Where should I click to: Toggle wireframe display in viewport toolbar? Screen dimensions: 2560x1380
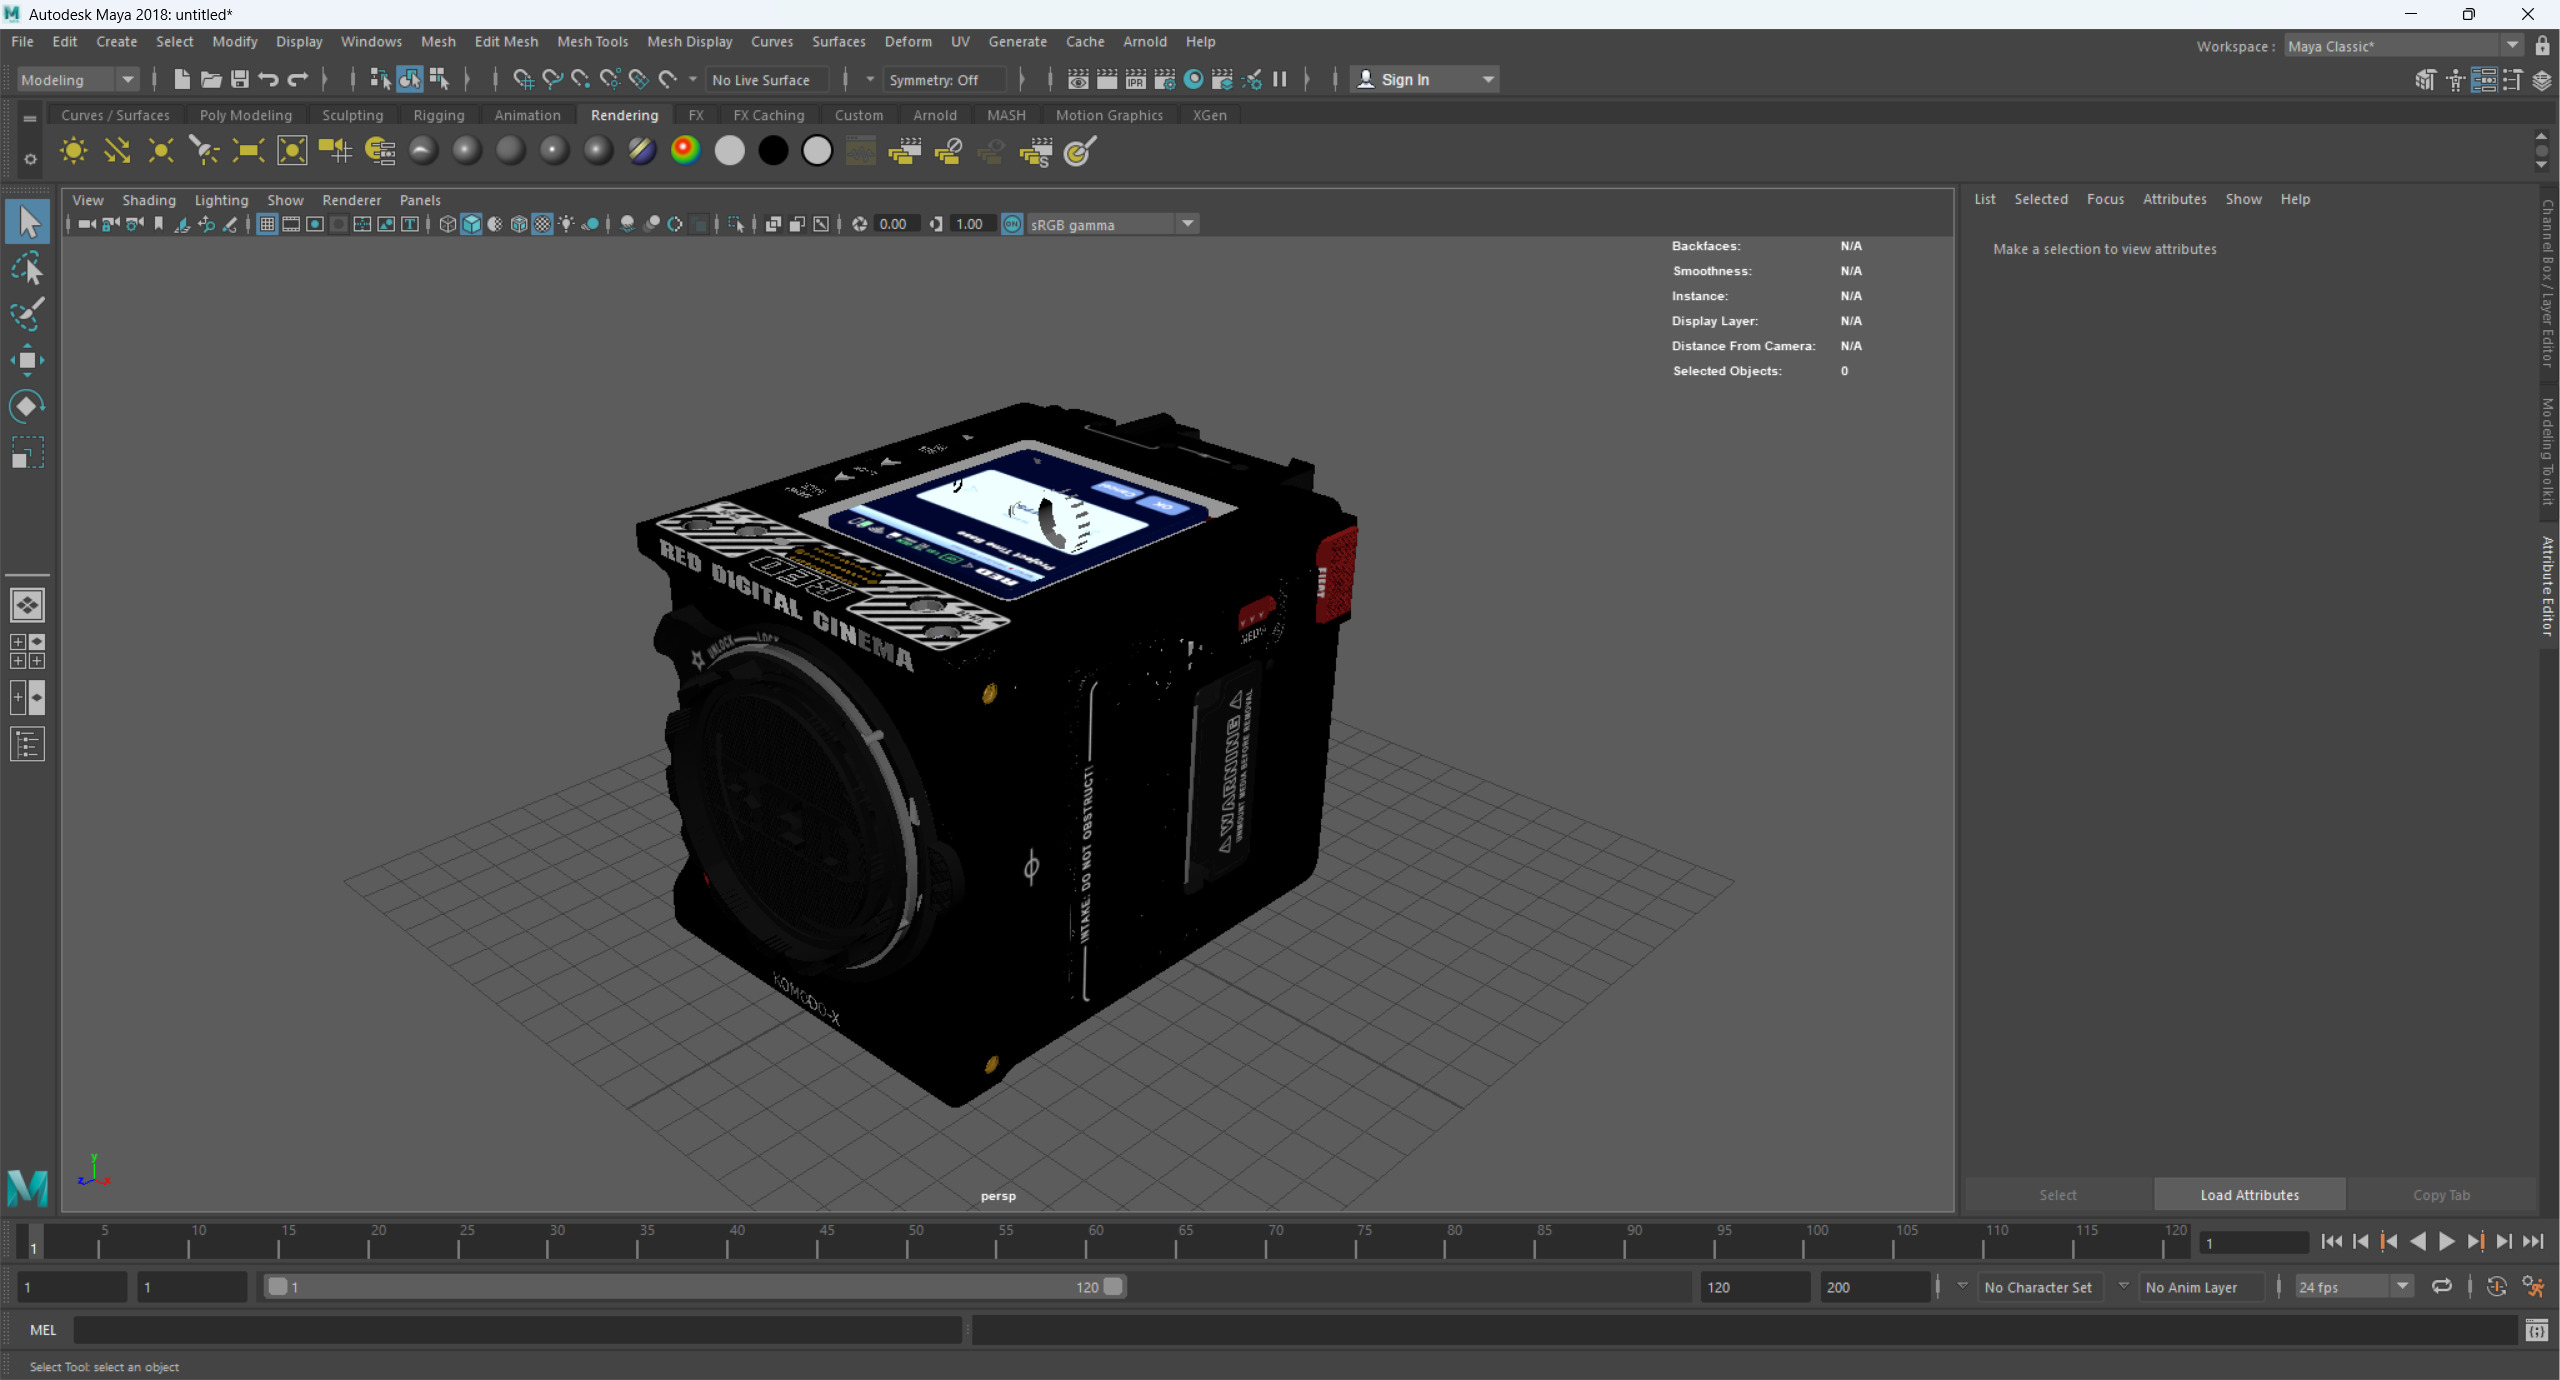pos(448,224)
